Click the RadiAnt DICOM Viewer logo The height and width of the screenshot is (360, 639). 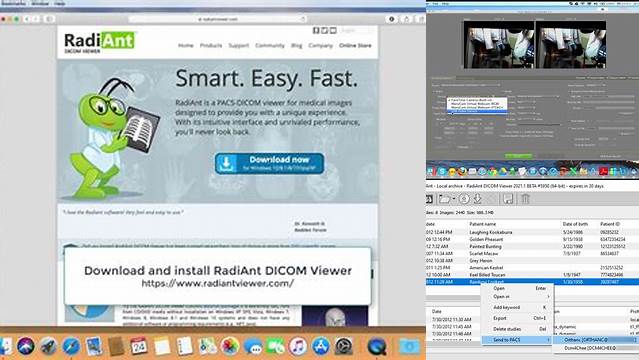click(x=99, y=42)
